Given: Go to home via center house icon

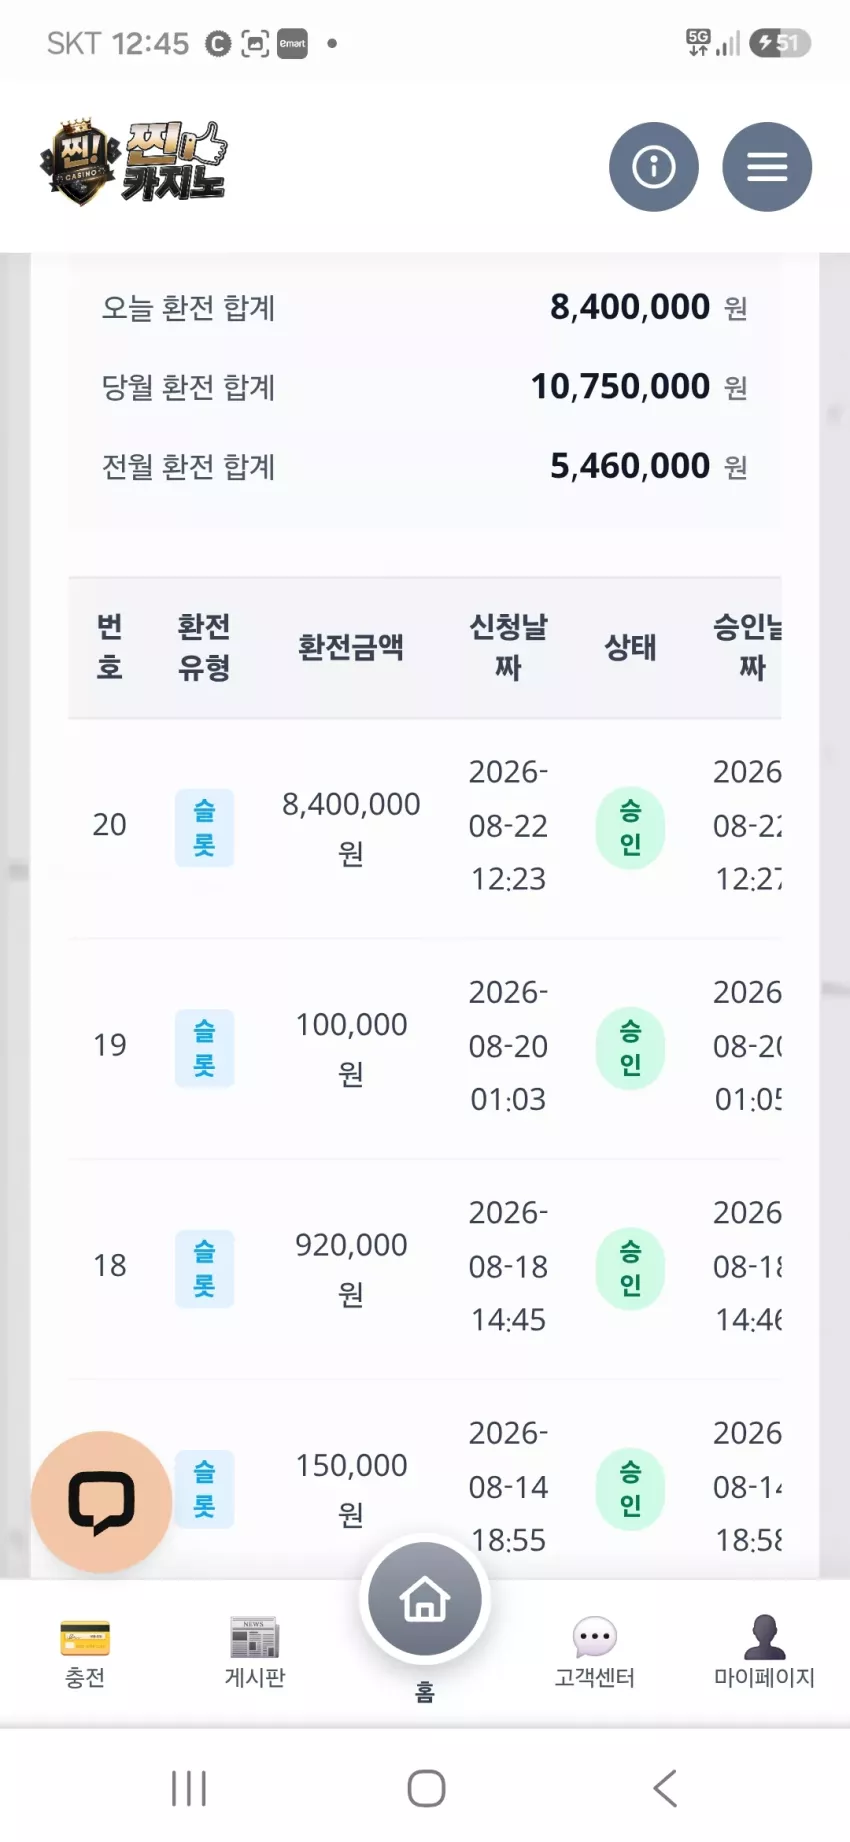Looking at the screenshot, I should tap(425, 1599).
